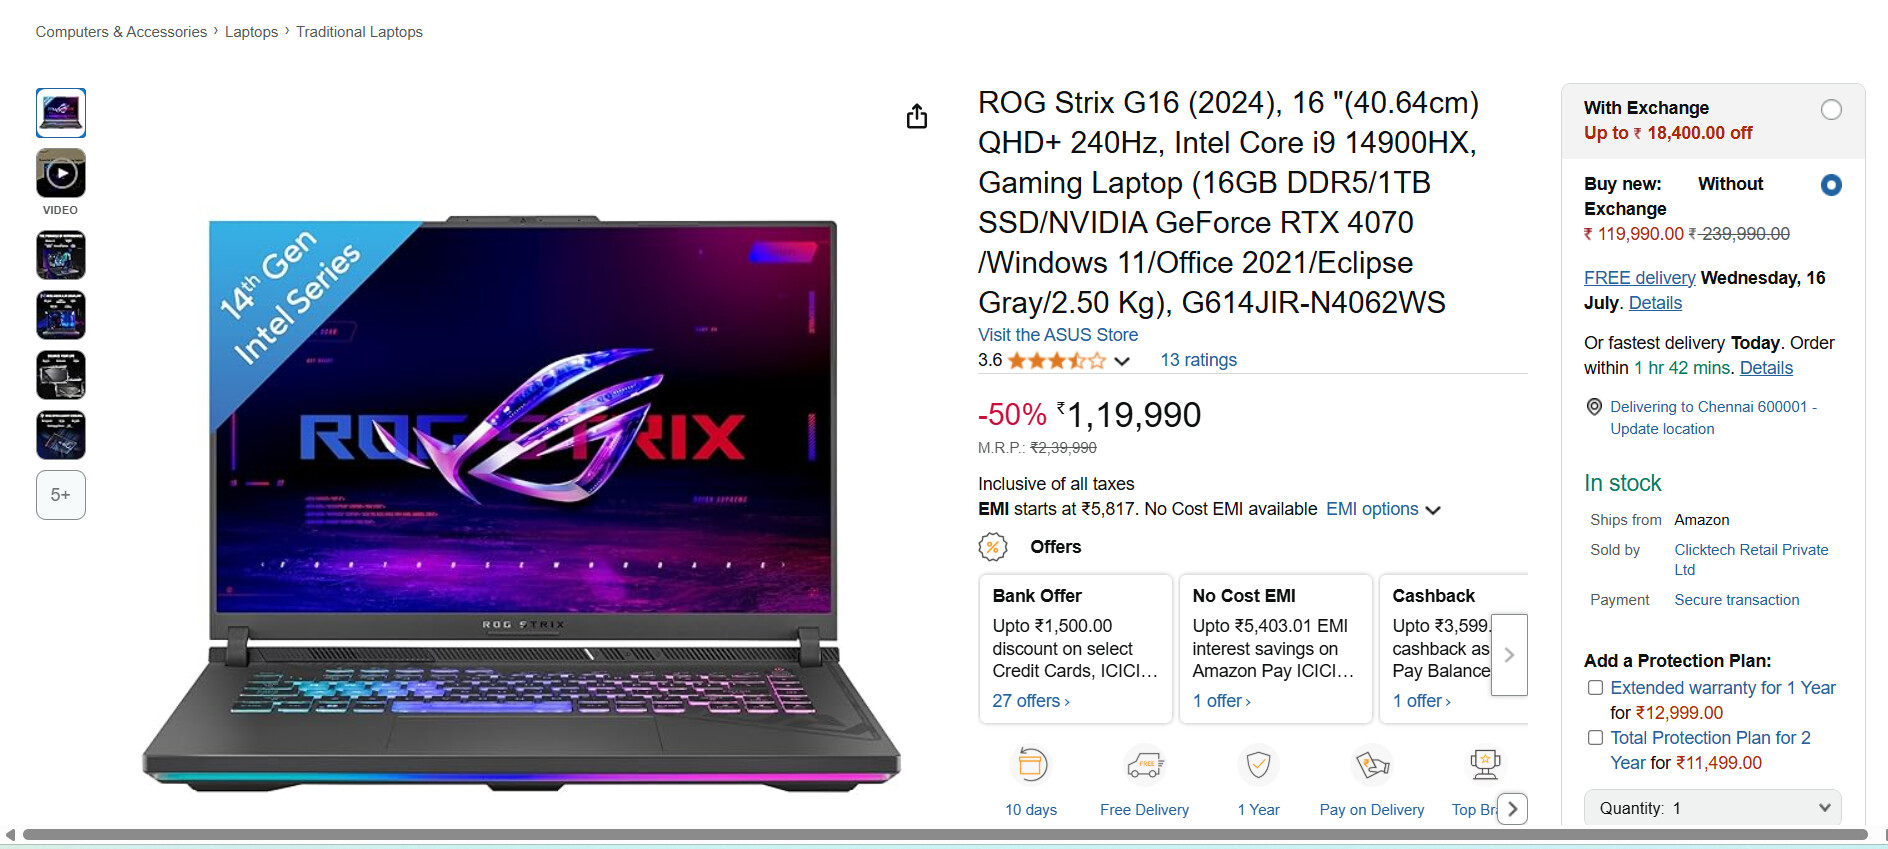
Task: Visit the ASUS Store link
Action: click(1058, 335)
